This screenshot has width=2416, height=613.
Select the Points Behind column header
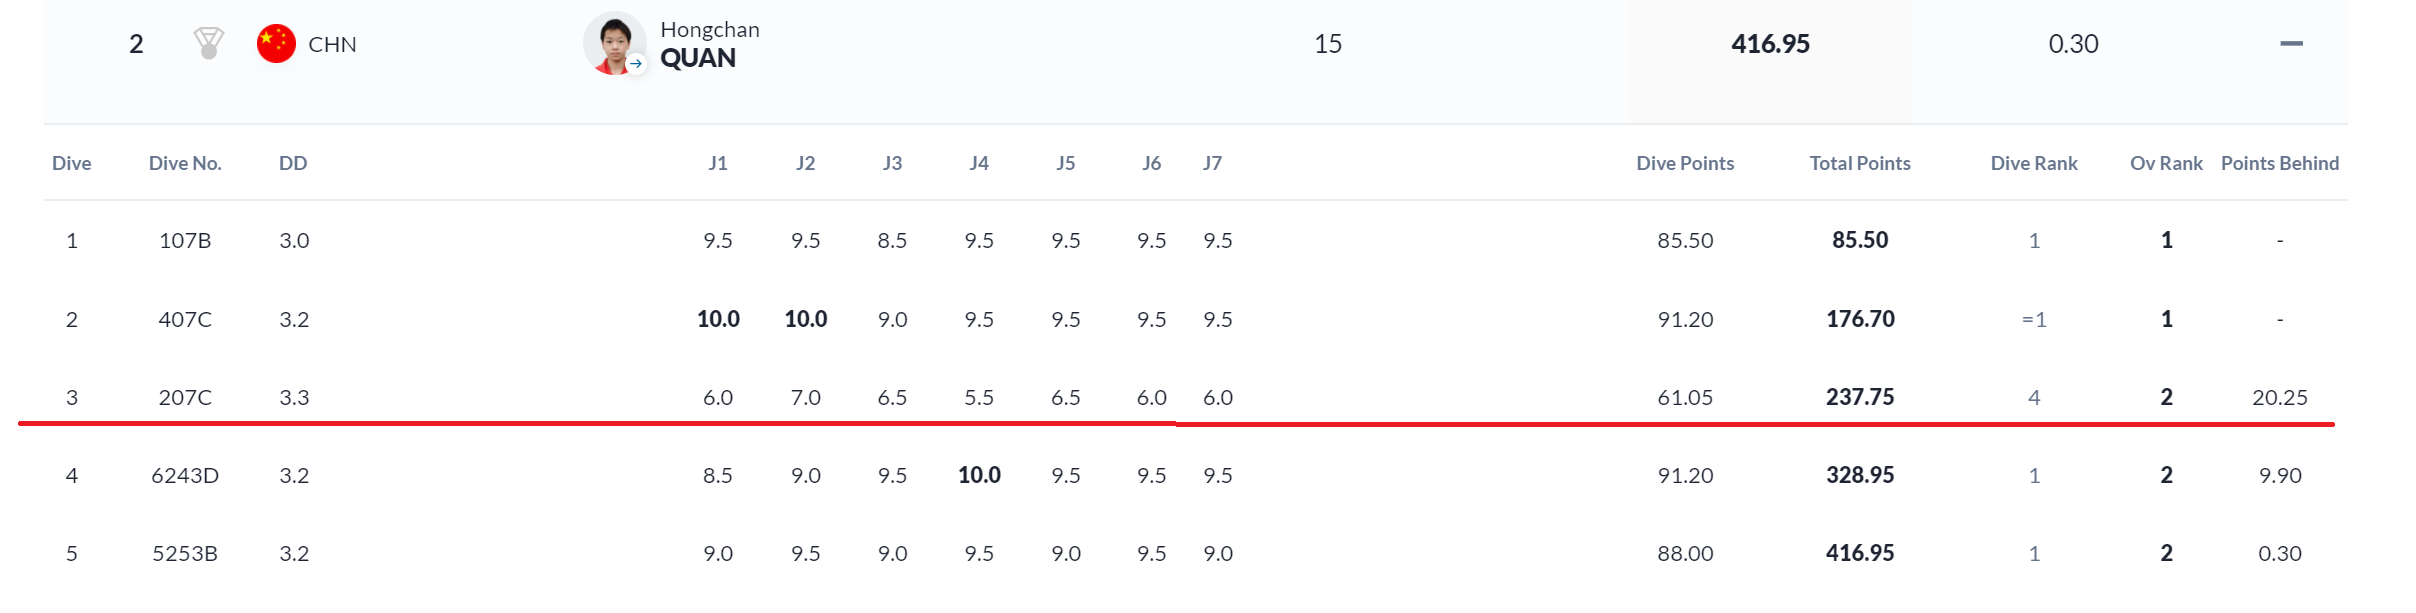[2279, 163]
